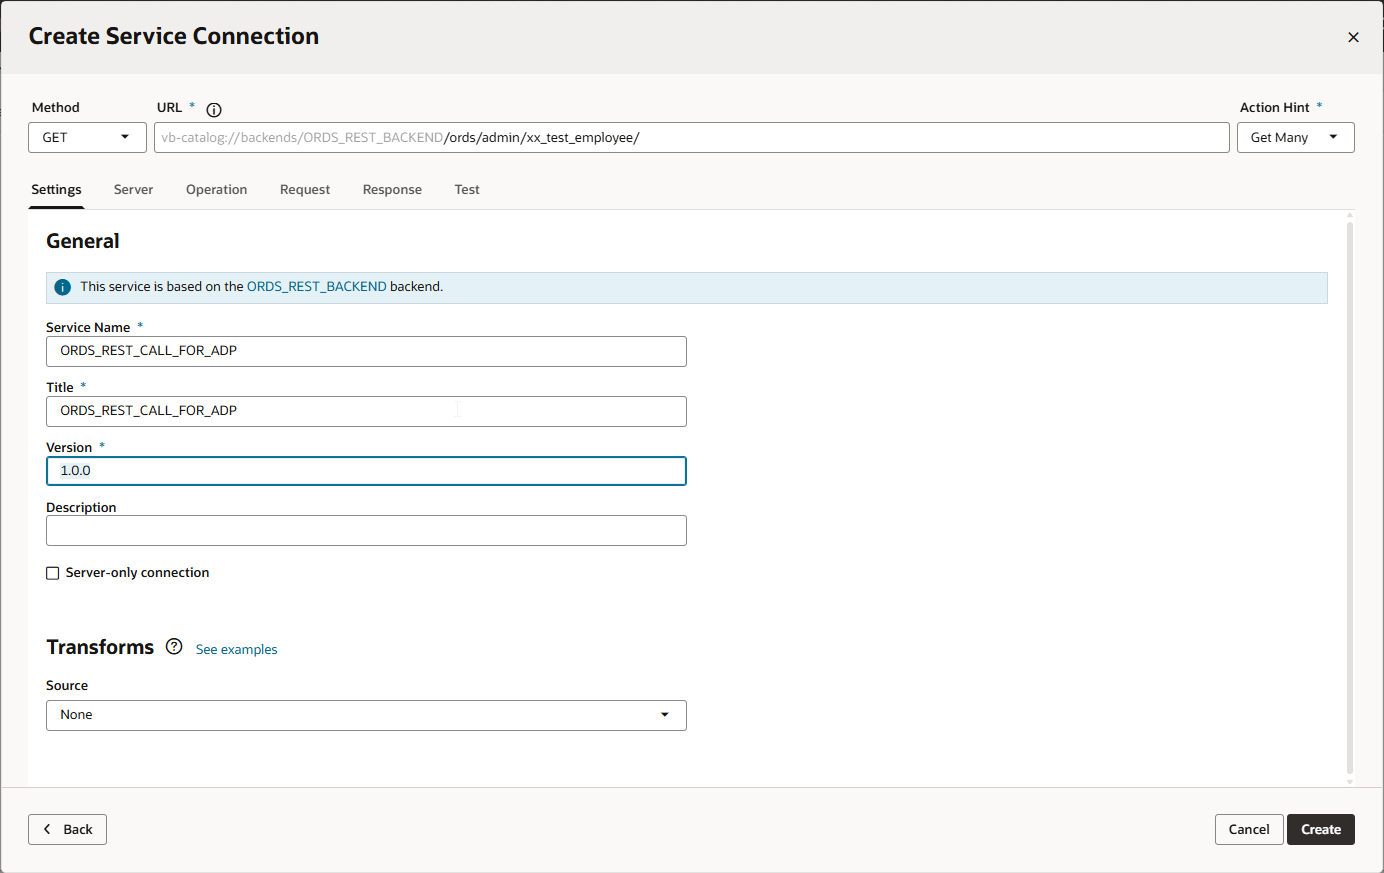Close the Create Service Connection dialog
1384x873 pixels.
1353,37
